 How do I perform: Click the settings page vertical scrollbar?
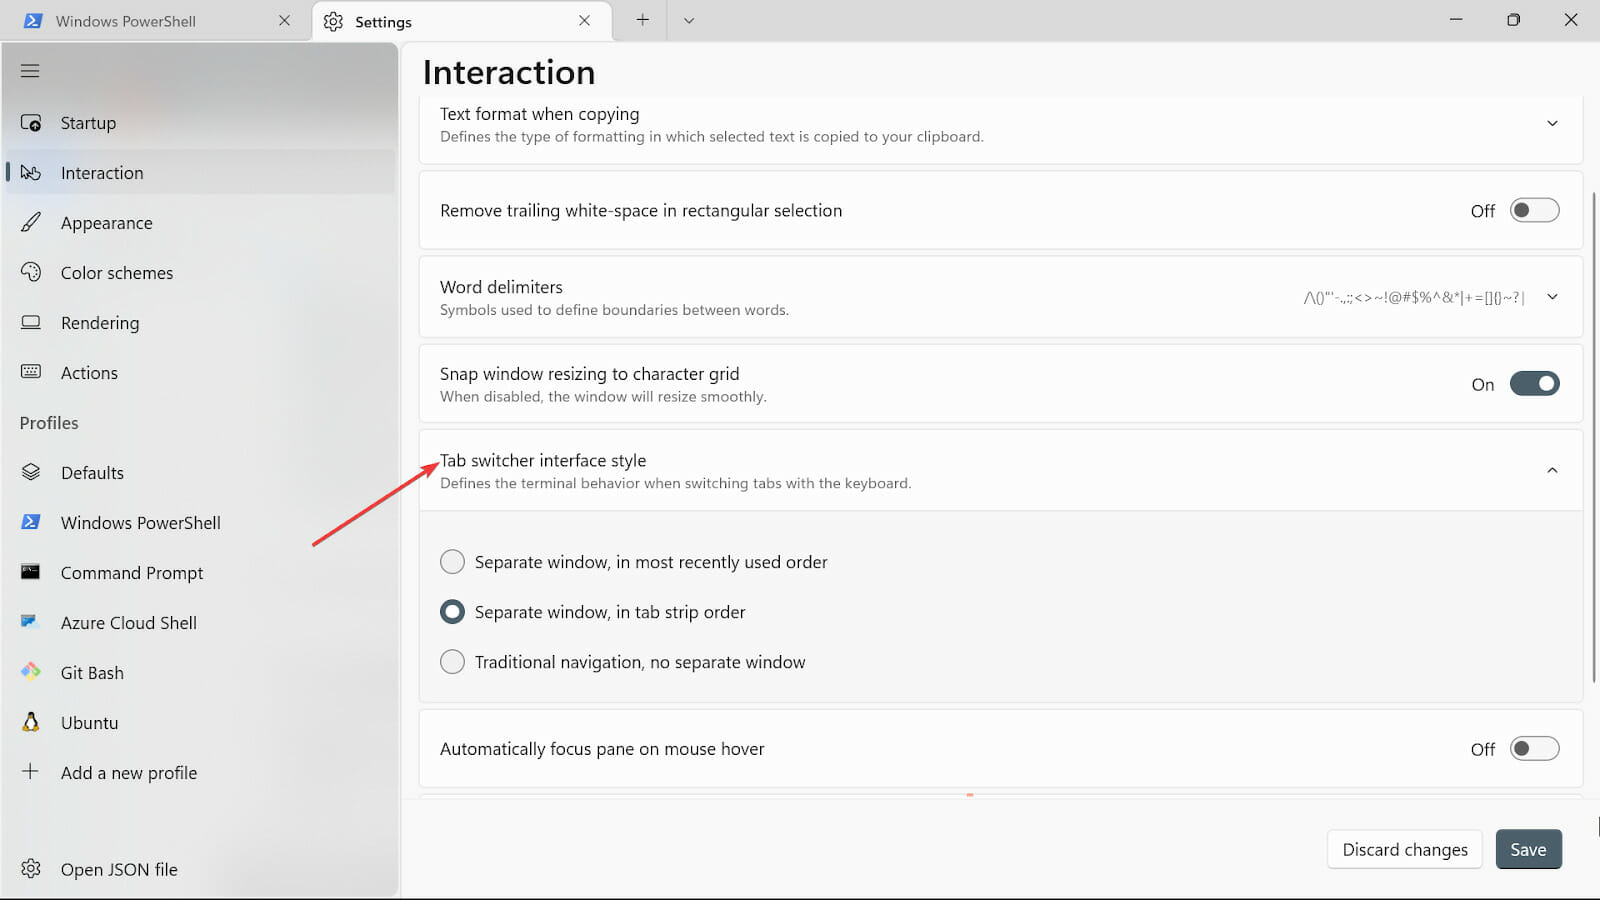1594,435
